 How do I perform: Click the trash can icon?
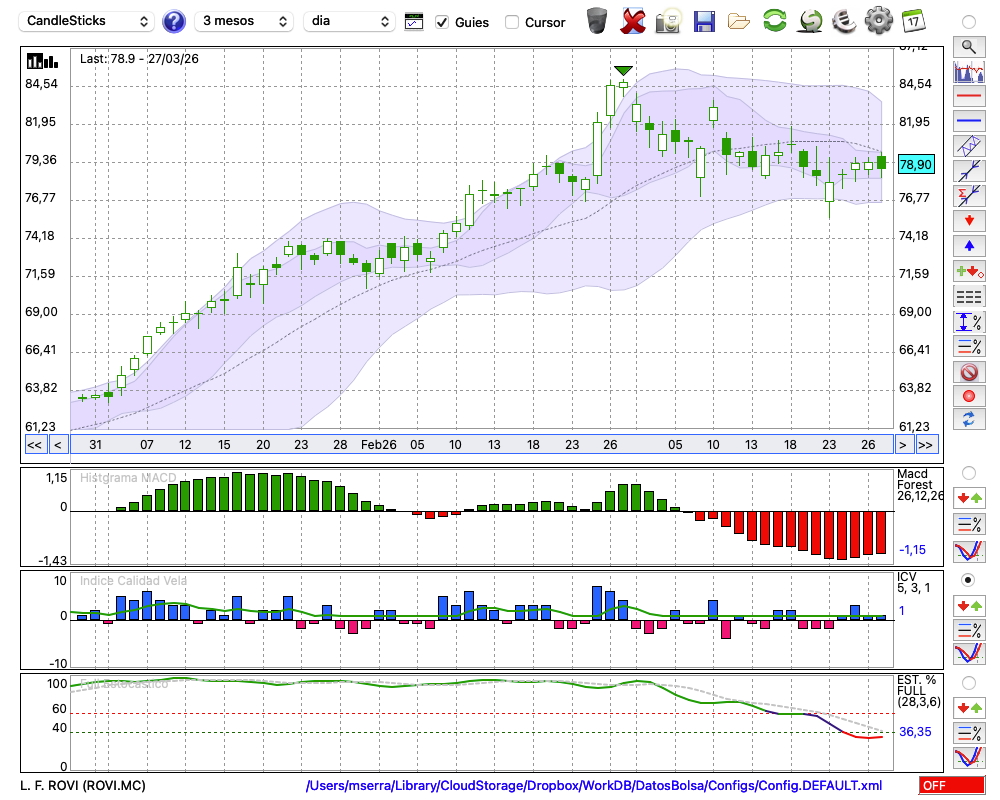pos(597,20)
